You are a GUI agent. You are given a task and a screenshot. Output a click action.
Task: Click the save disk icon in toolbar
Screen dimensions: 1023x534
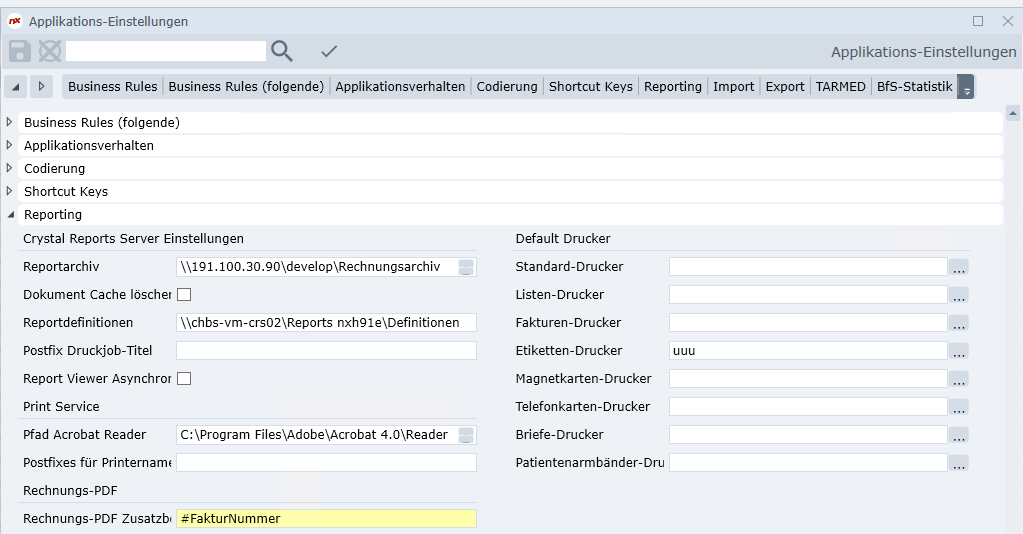click(x=19, y=51)
